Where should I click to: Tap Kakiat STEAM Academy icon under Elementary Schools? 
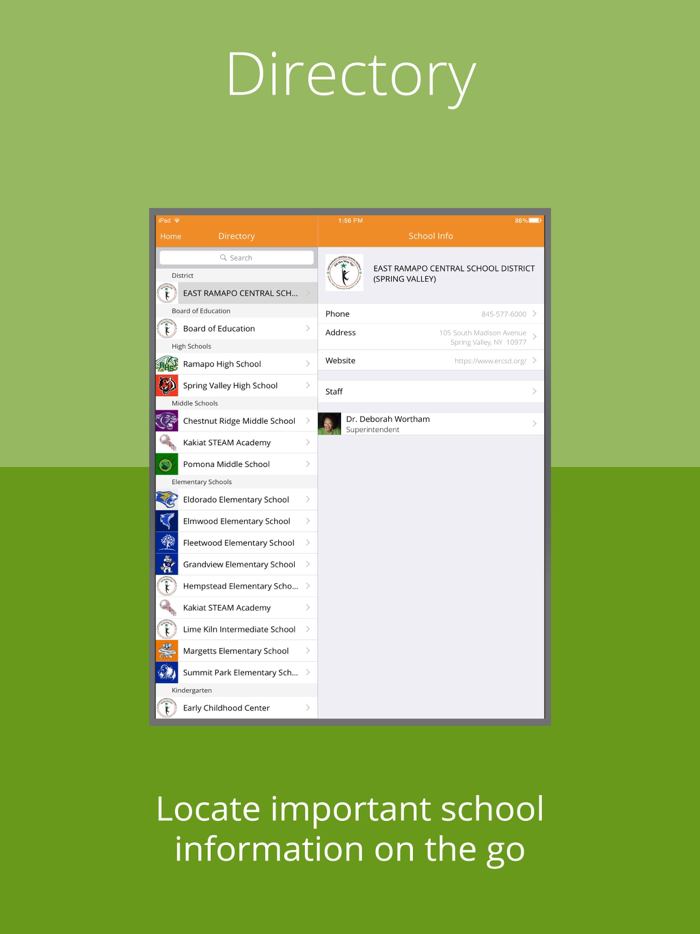tap(167, 608)
